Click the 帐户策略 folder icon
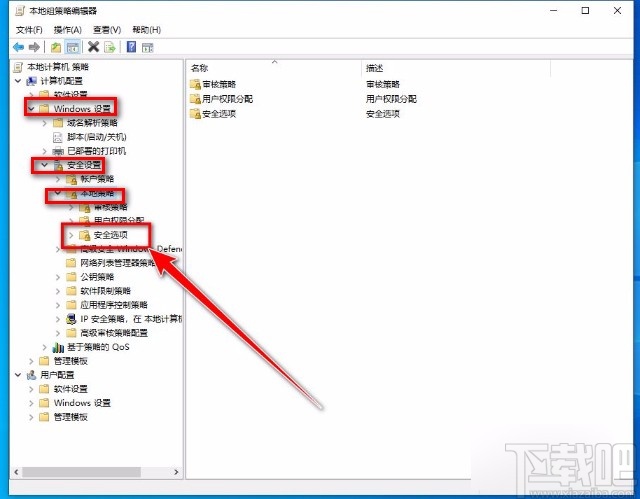Image resolution: width=640 pixels, height=499 pixels. point(71,179)
